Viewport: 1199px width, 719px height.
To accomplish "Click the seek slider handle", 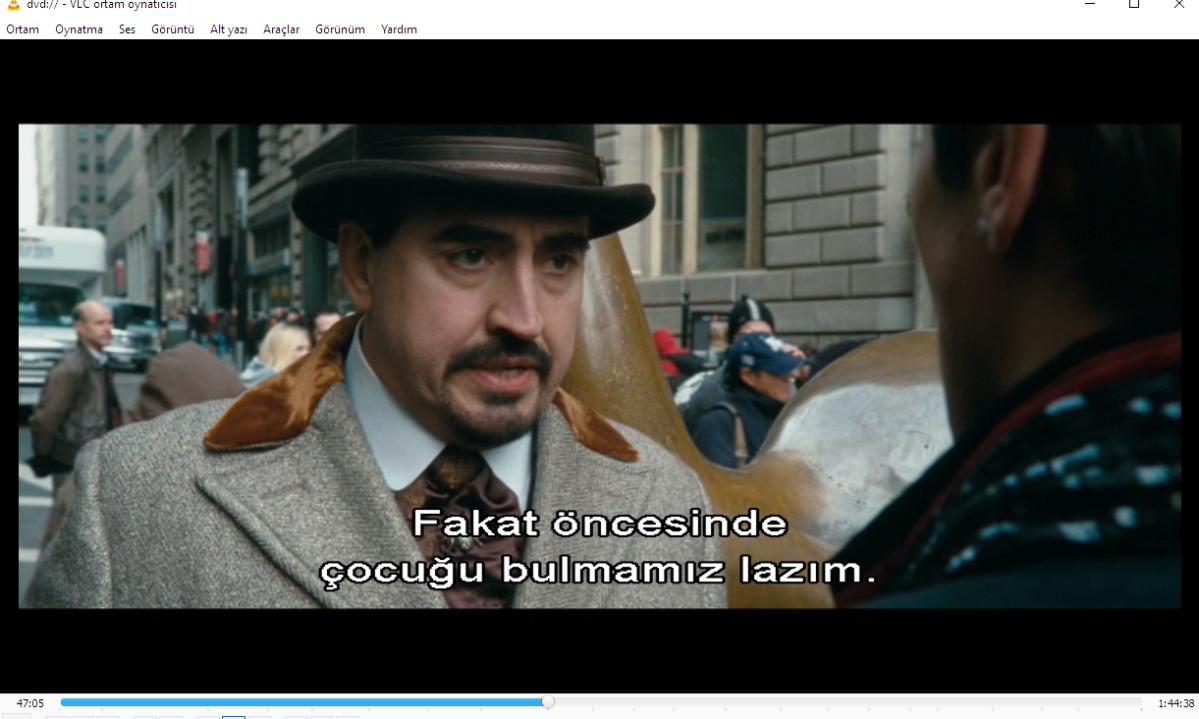I will (x=548, y=701).
